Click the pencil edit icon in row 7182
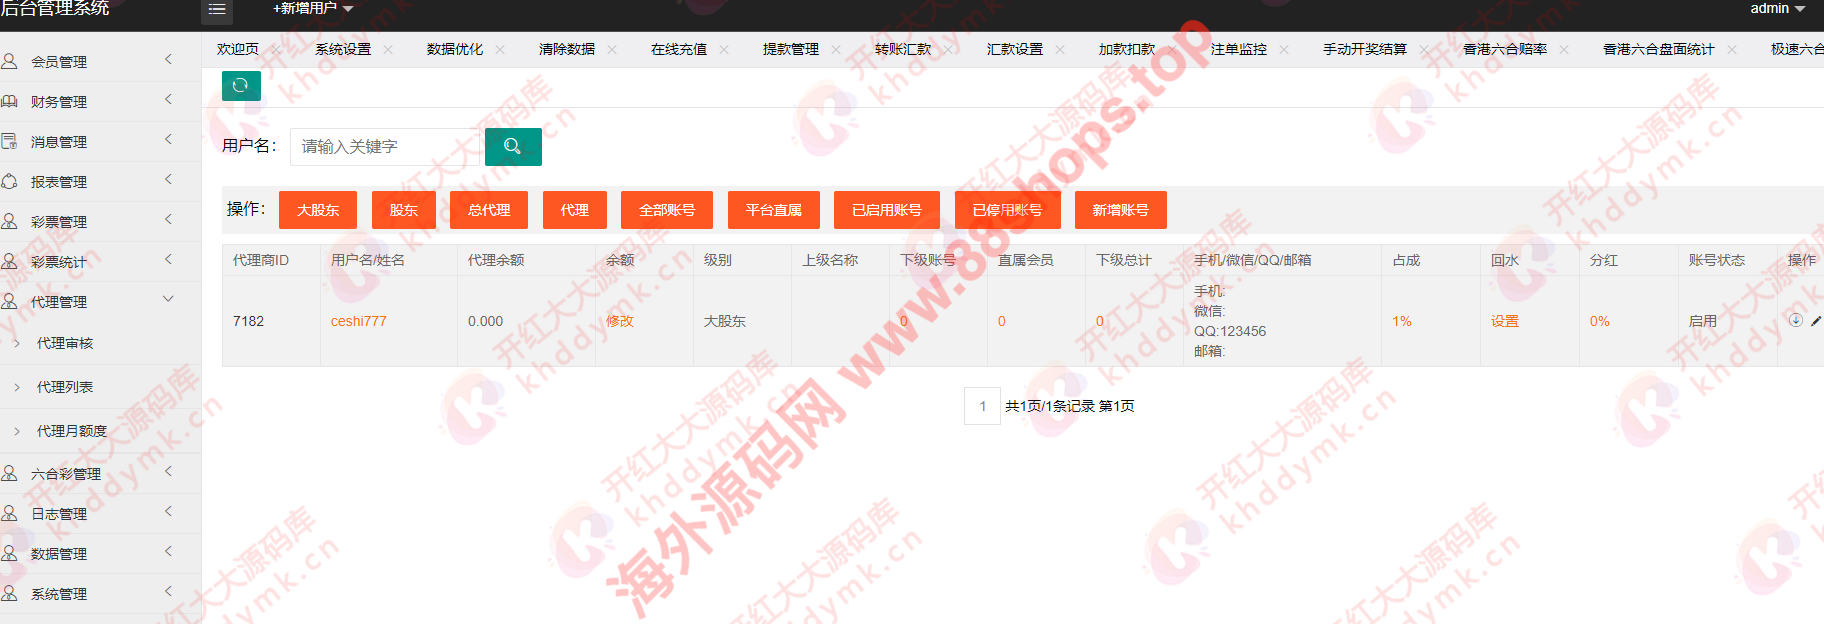This screenshot has width=1824, height=624. 1816,321
